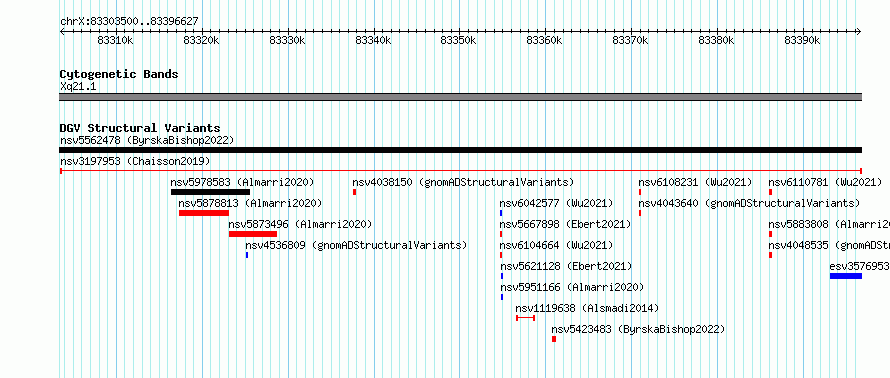Click the 83340k ruler position

(x=373, y=40)
